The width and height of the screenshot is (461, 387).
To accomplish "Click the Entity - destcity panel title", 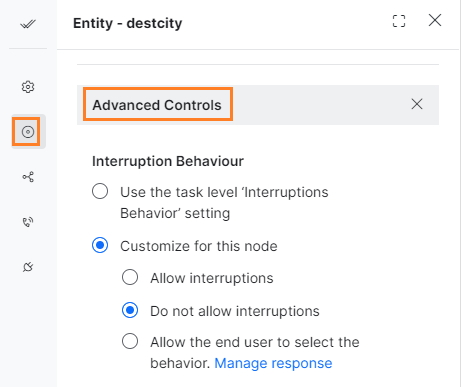I will (128, 23).
